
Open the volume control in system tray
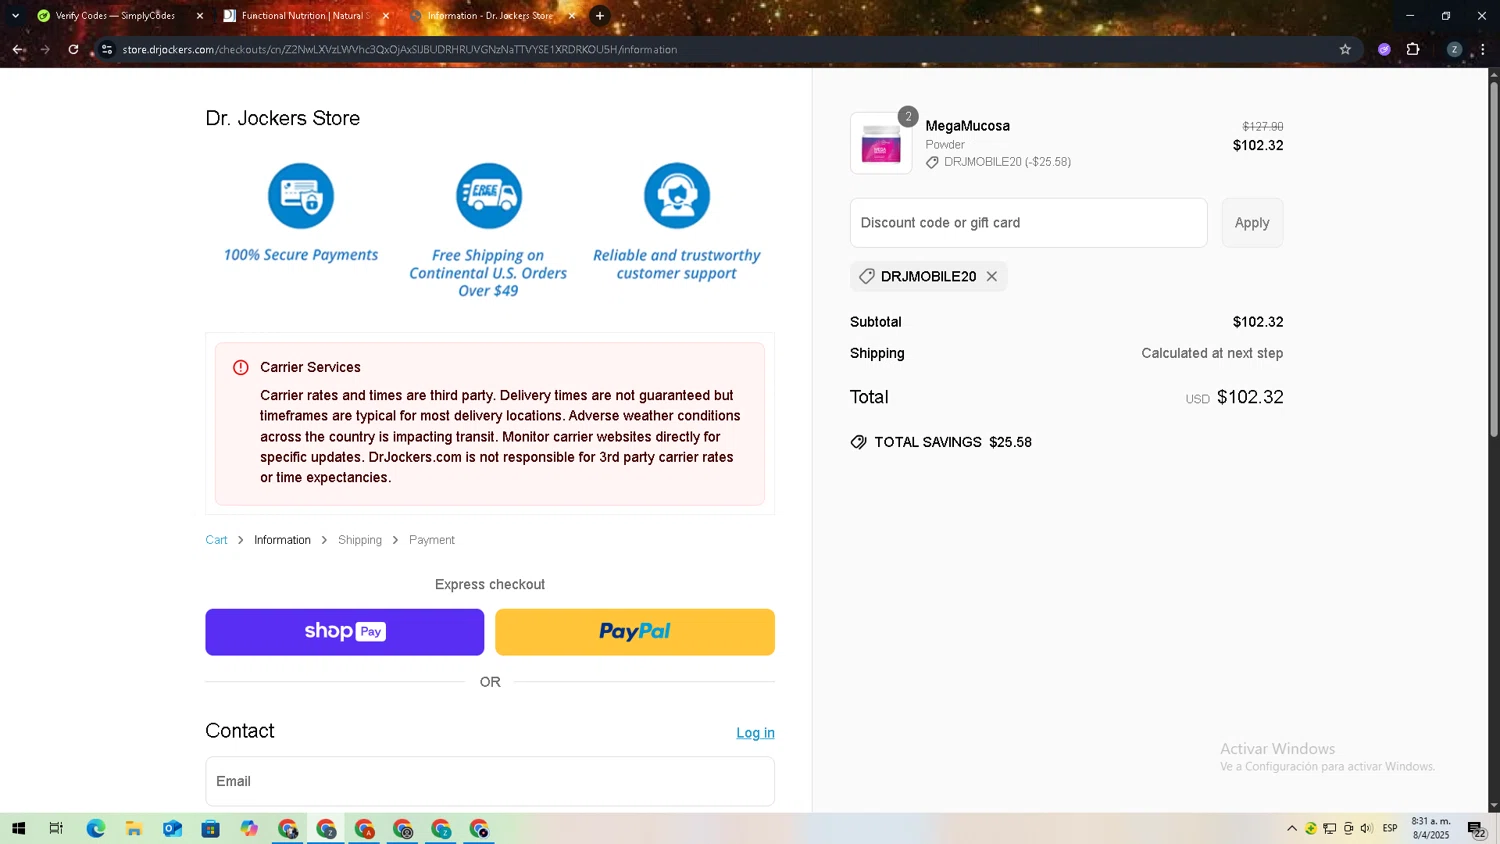coord(1366,828)
